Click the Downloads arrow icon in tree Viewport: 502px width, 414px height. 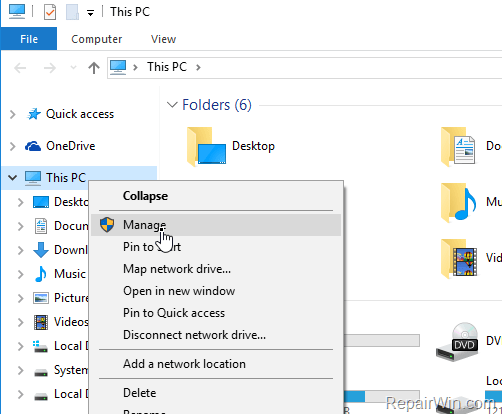pos(41,250)
